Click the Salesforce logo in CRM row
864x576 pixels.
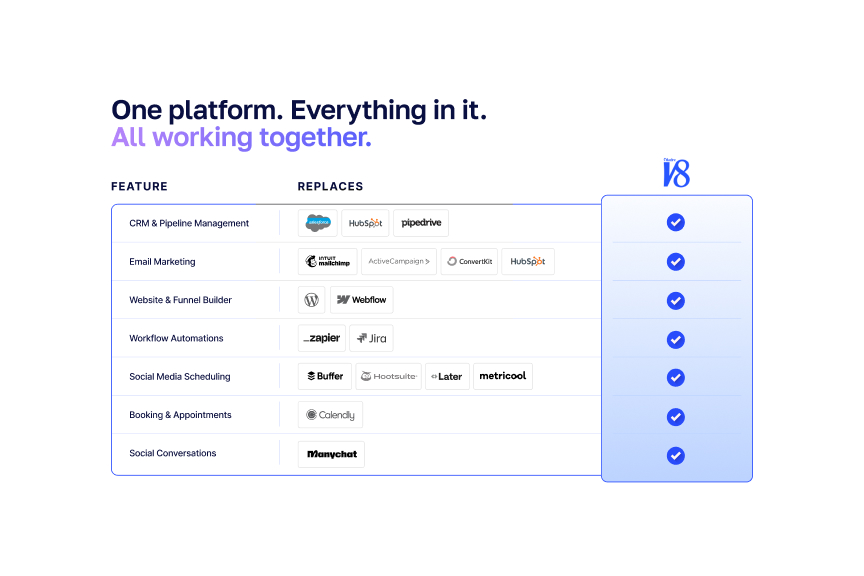click(318, 223)
